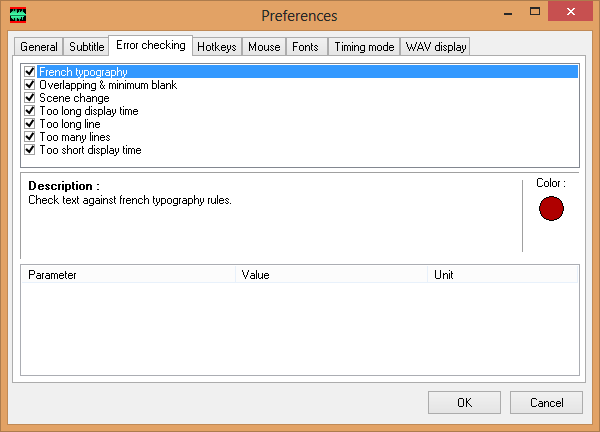The height and width of the screenshot is (432, 600).
Task: Uncheck the Too long line checkbox
Action: 30,124
